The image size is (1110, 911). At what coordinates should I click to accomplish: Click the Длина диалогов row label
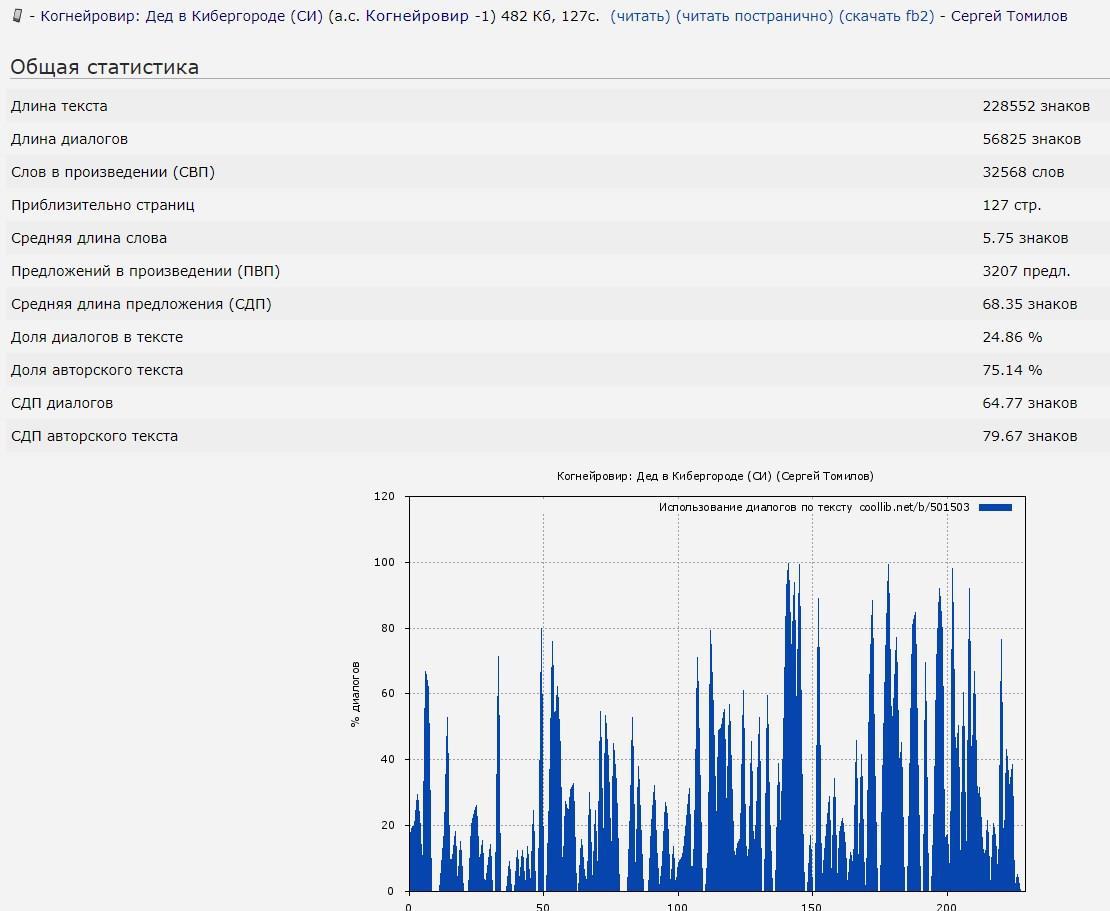click(x=69, y=139)
